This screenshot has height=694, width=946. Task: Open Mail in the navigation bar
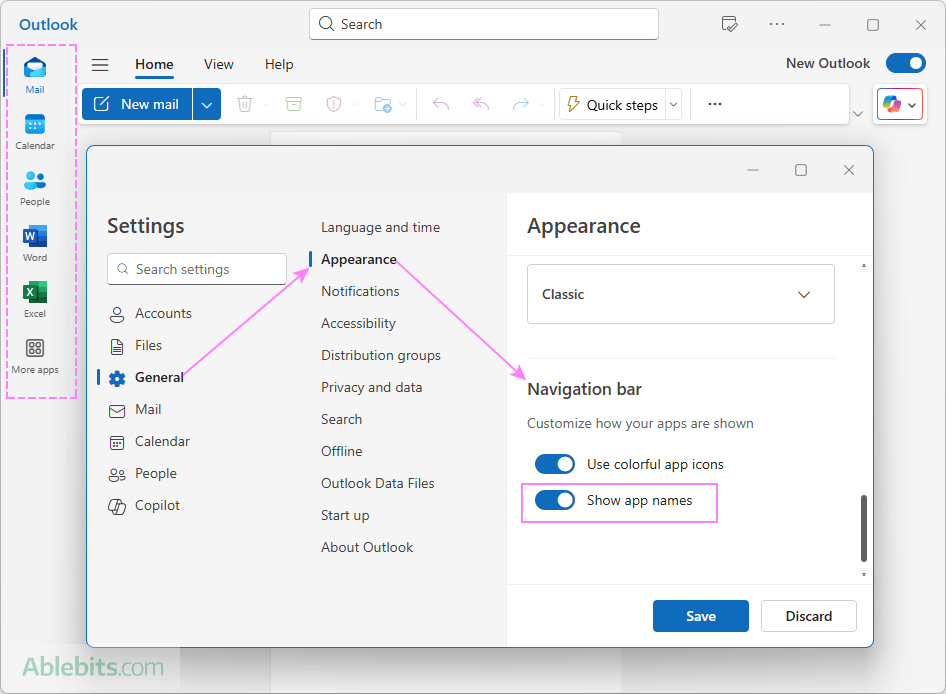tap(35, 75)
